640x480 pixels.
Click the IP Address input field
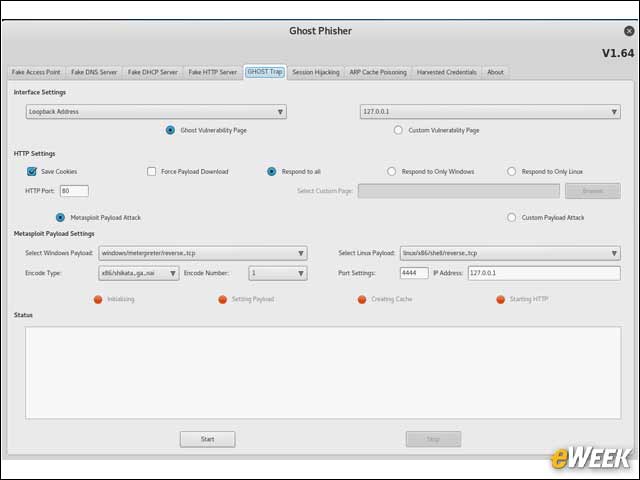click(x=544, y=273)
